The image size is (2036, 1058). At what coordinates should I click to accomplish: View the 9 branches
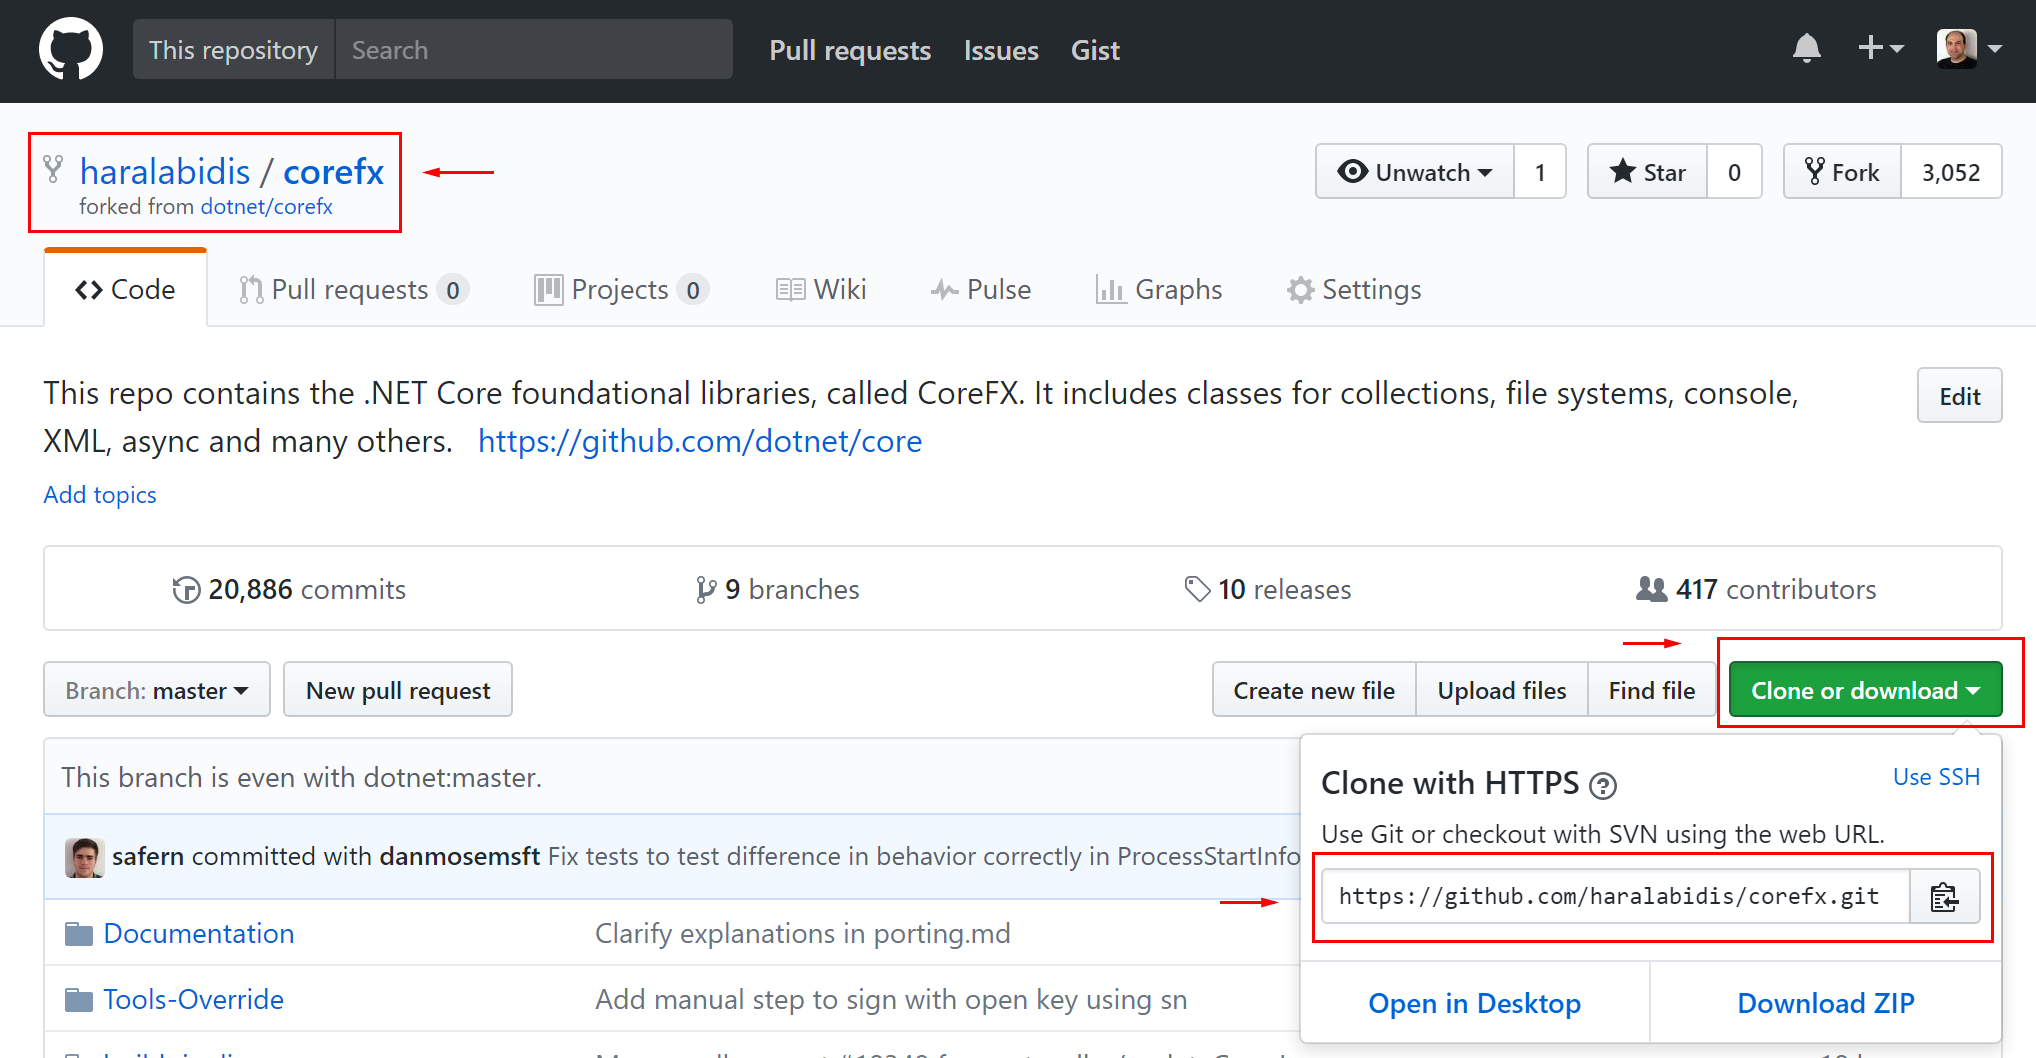click(777, 590)
